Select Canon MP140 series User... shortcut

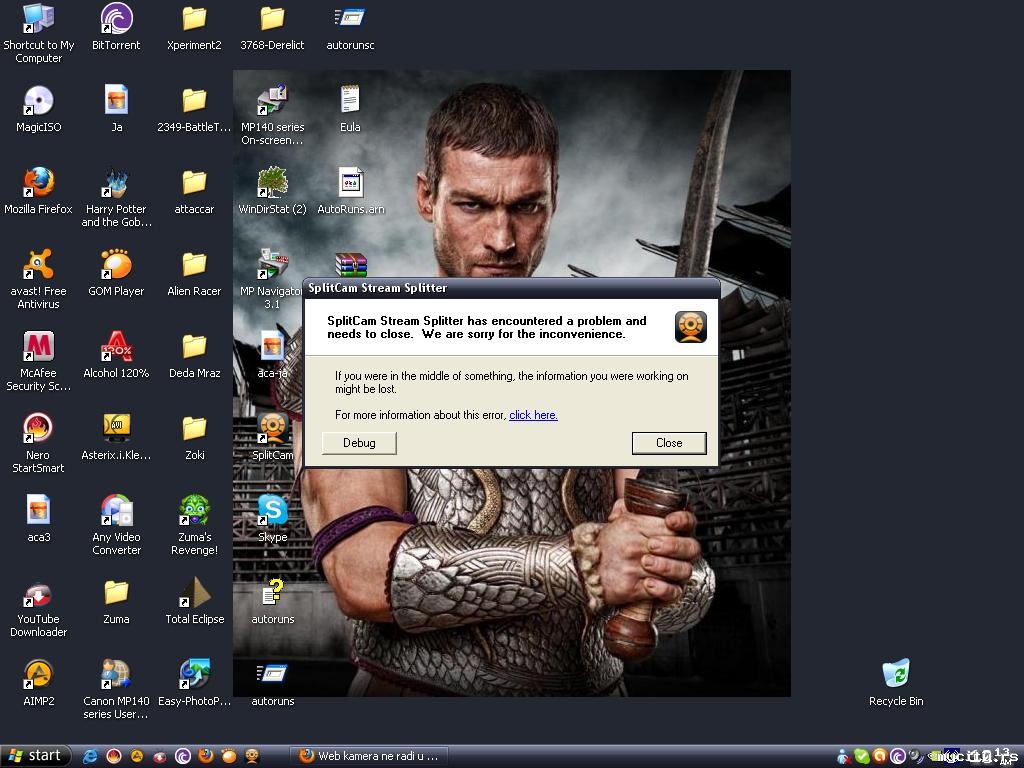point(116,689)
